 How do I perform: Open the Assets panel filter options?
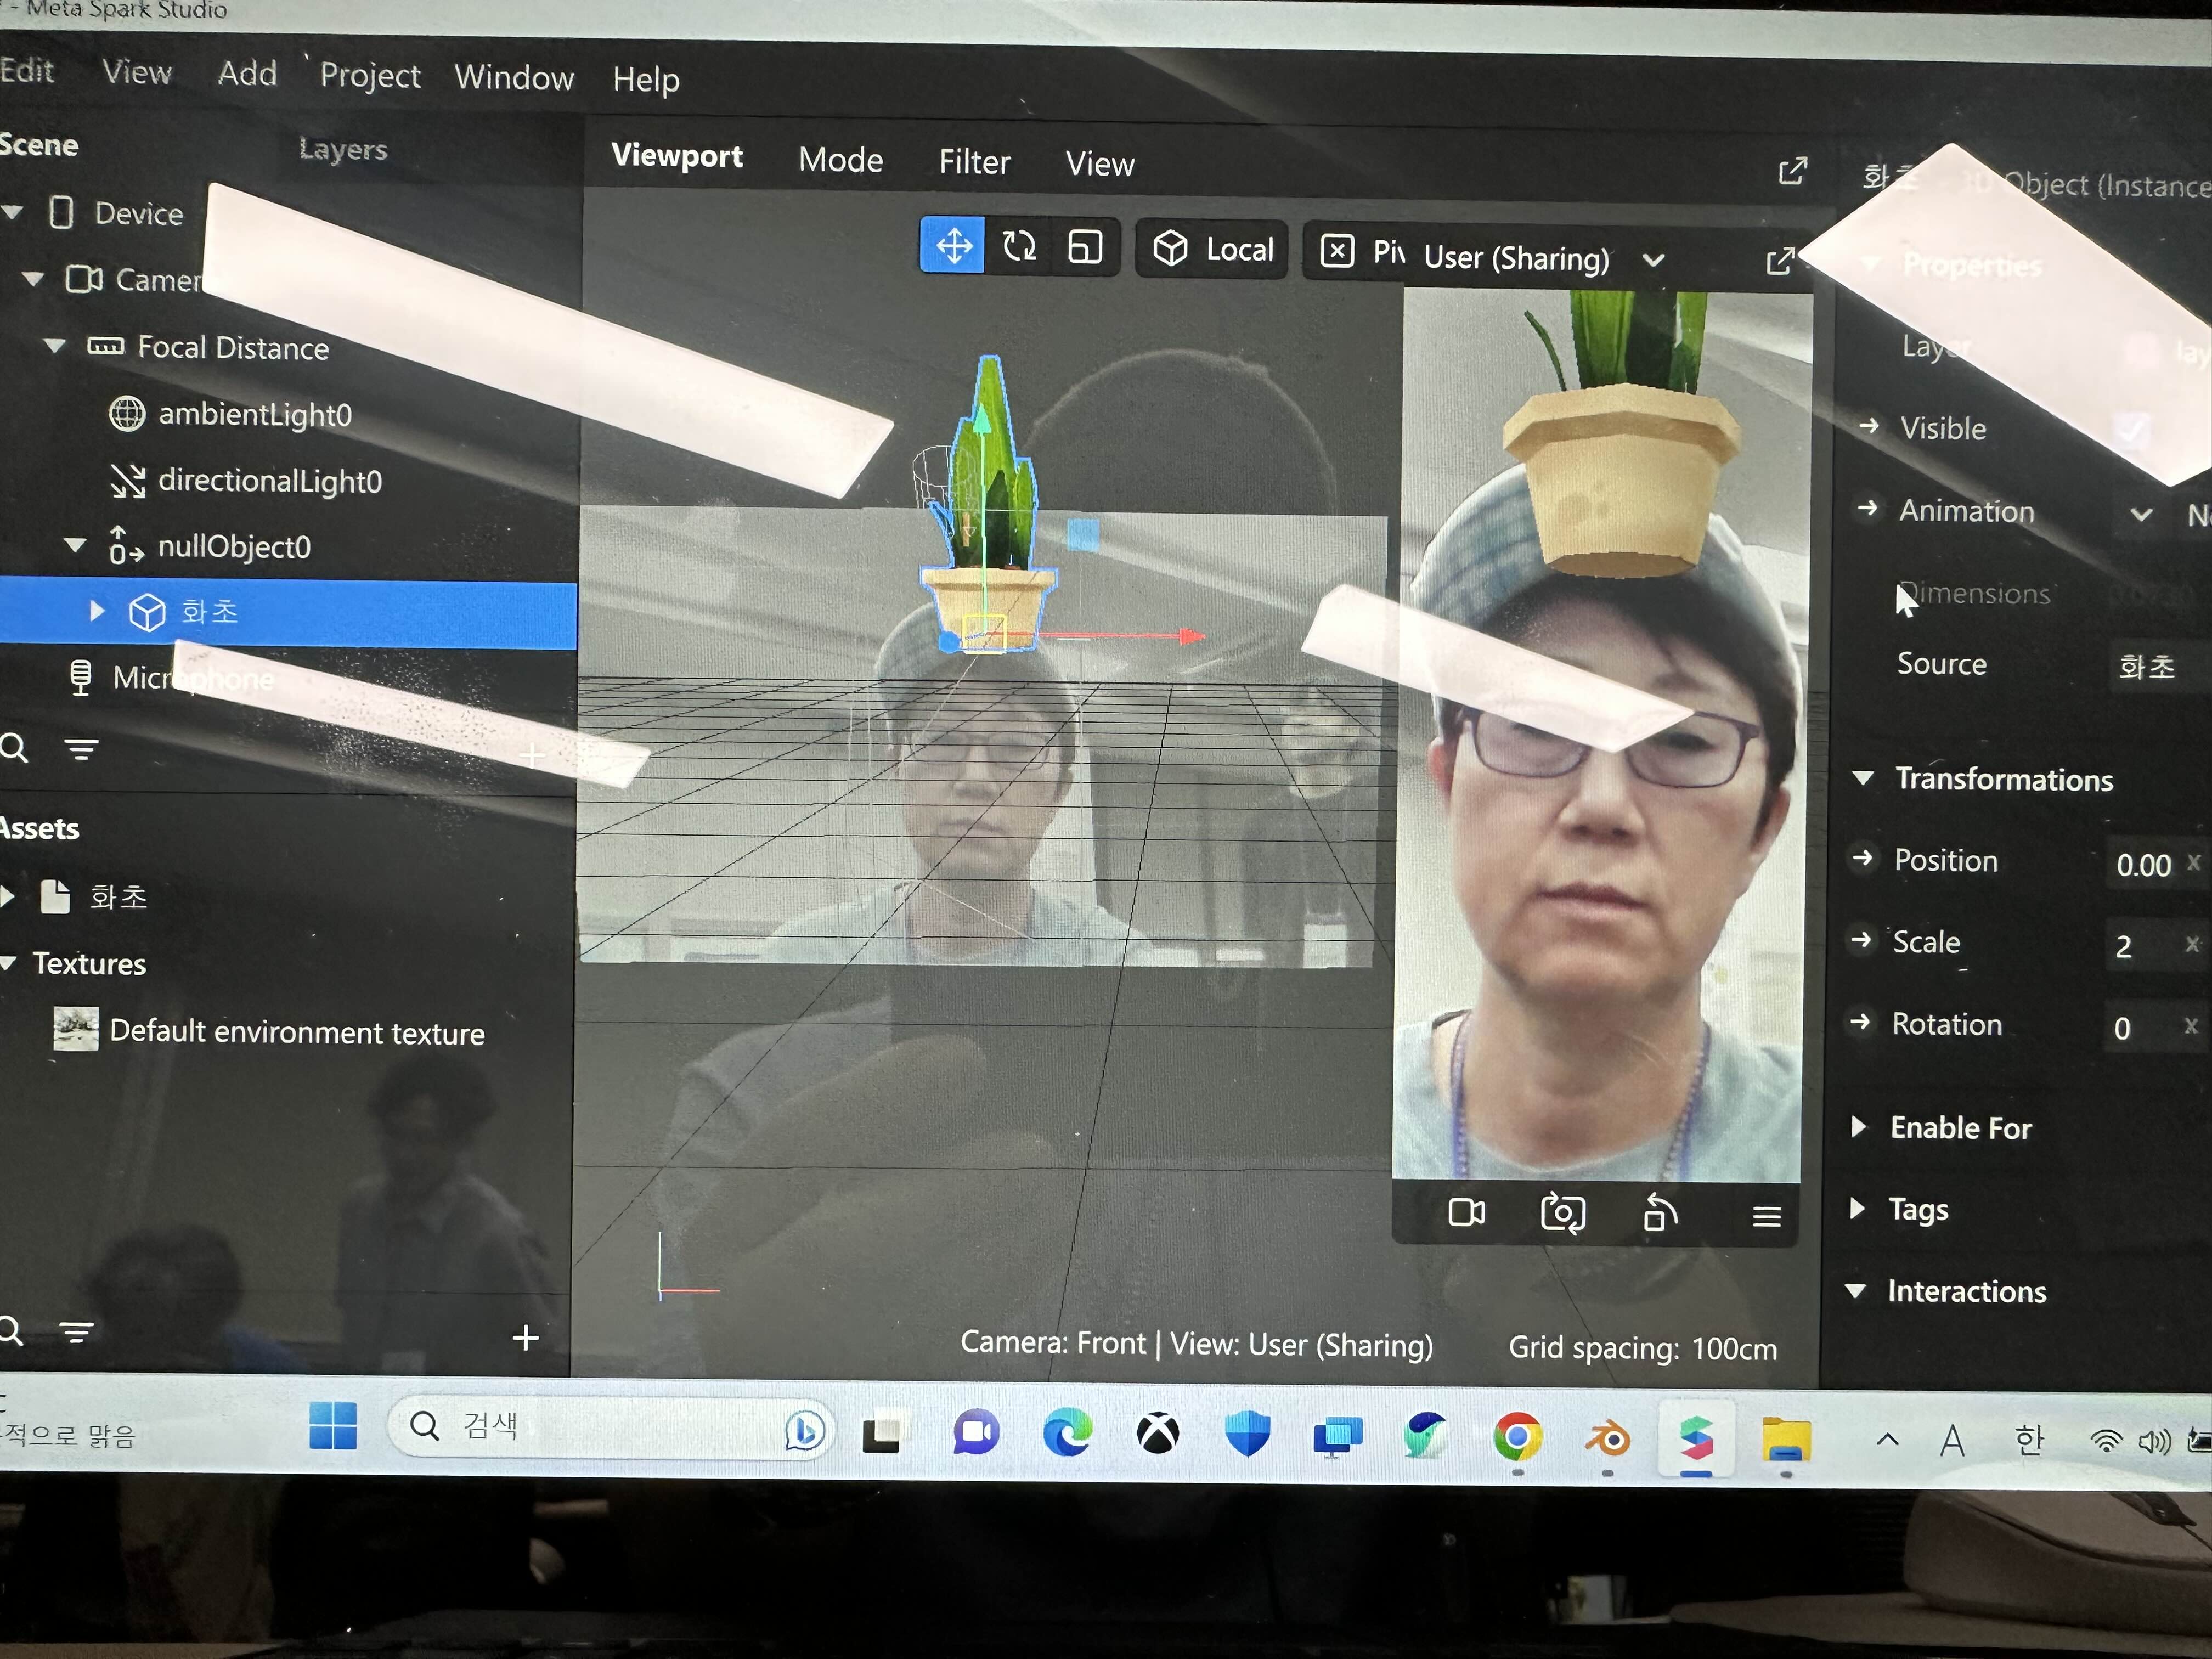[77, 1331]
